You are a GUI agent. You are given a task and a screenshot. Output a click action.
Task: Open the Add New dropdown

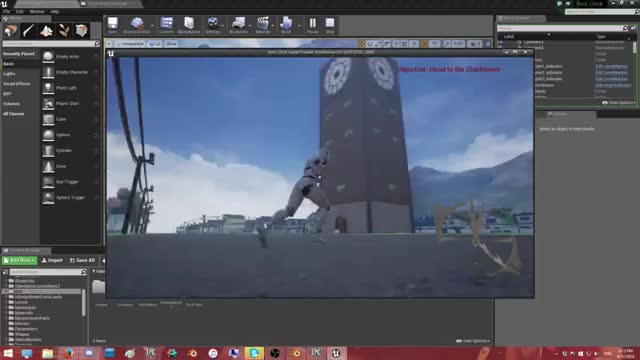[19, 260]
